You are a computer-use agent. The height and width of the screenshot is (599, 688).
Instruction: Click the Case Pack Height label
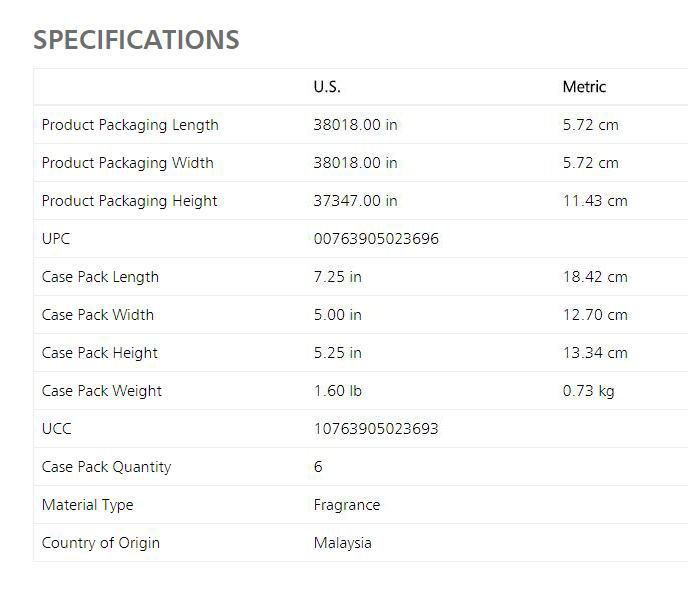click(100, 353)
